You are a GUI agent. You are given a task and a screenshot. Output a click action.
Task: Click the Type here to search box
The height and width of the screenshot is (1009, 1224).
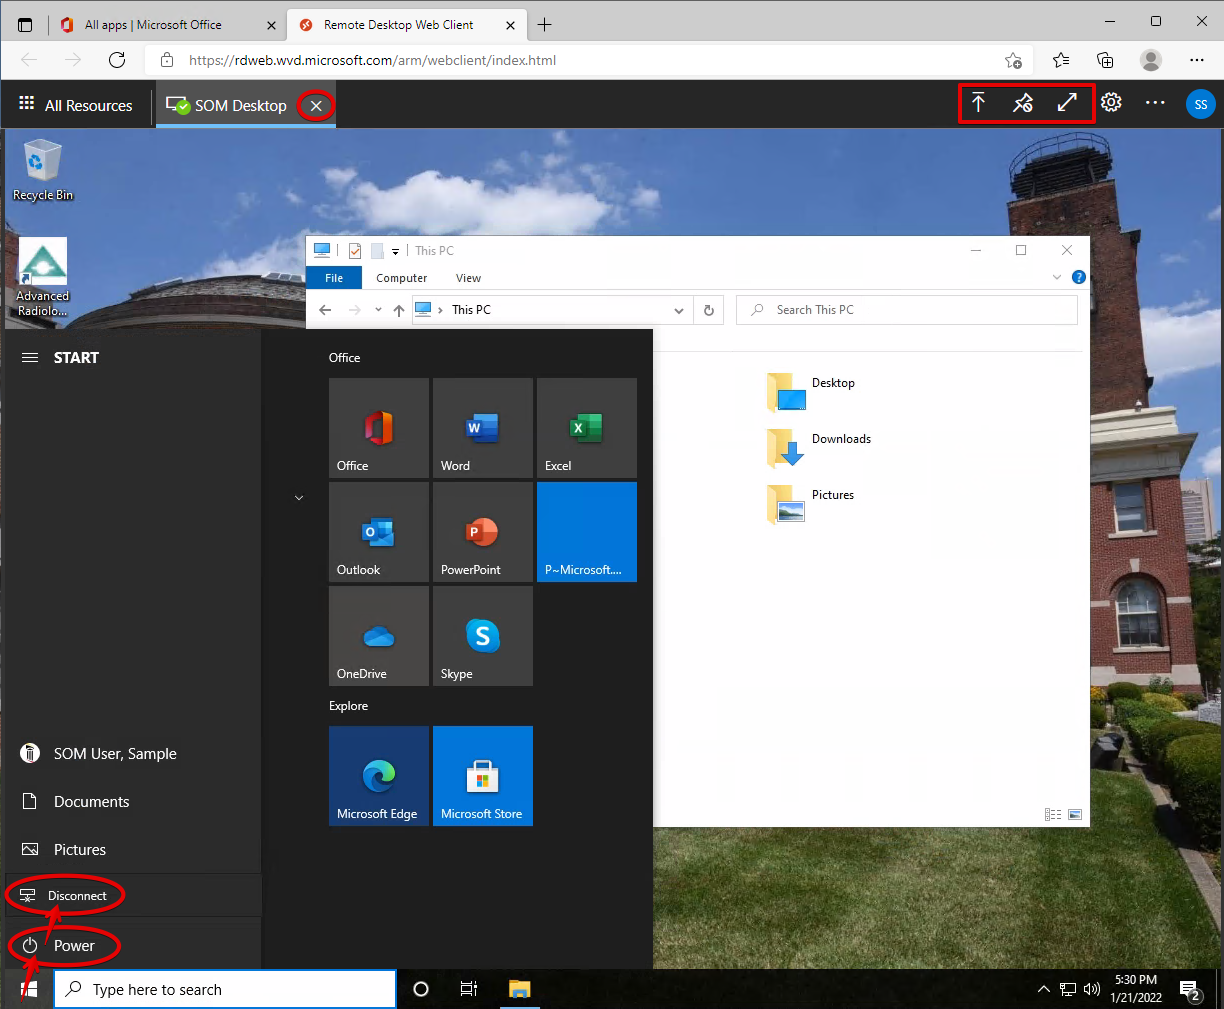[x=225, y=989]
